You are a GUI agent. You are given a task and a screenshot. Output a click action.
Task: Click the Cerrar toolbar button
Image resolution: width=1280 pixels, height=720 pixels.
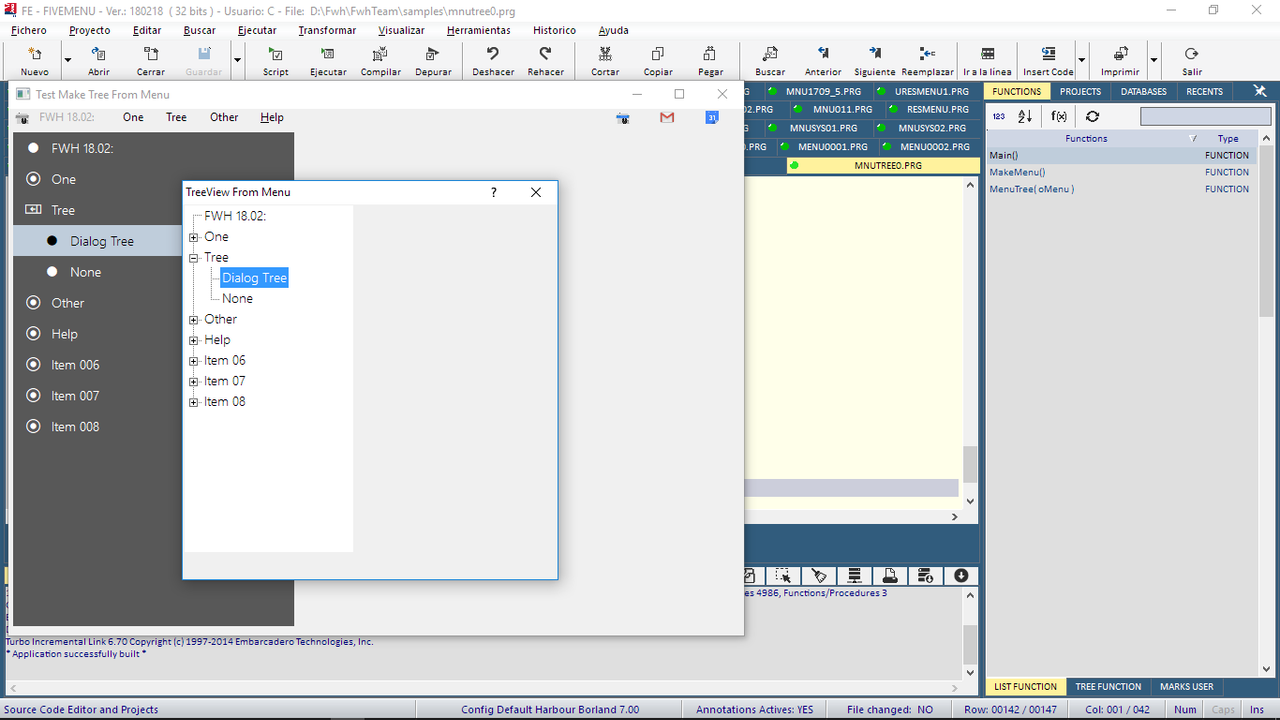coord(151,60)
